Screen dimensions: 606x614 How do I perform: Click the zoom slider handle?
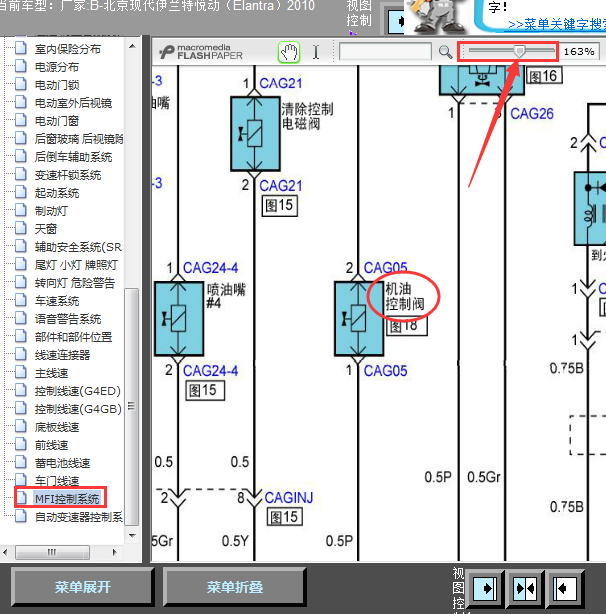click(519, 51)
